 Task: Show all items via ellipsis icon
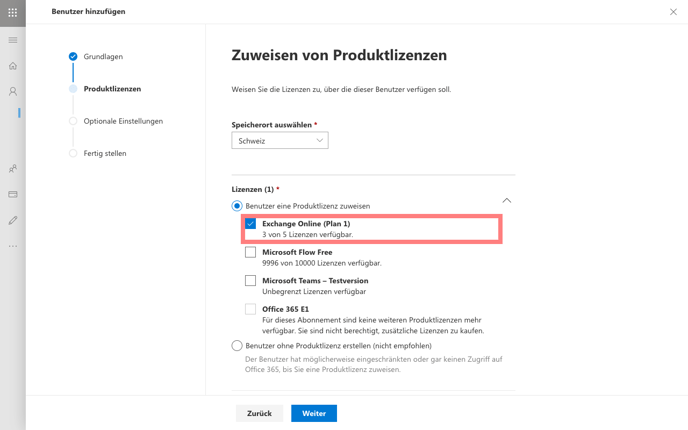(x=13, y=246)
